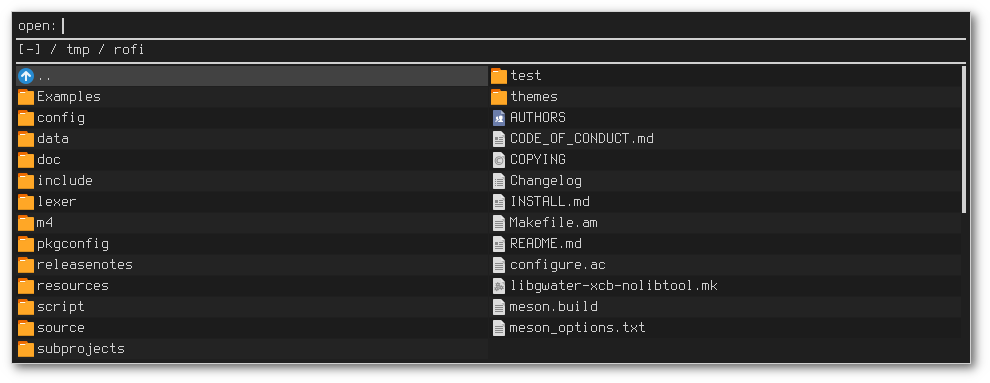Open the subprojects folder entry
This screenshot has height=383, width=990.
click(251, 349)
